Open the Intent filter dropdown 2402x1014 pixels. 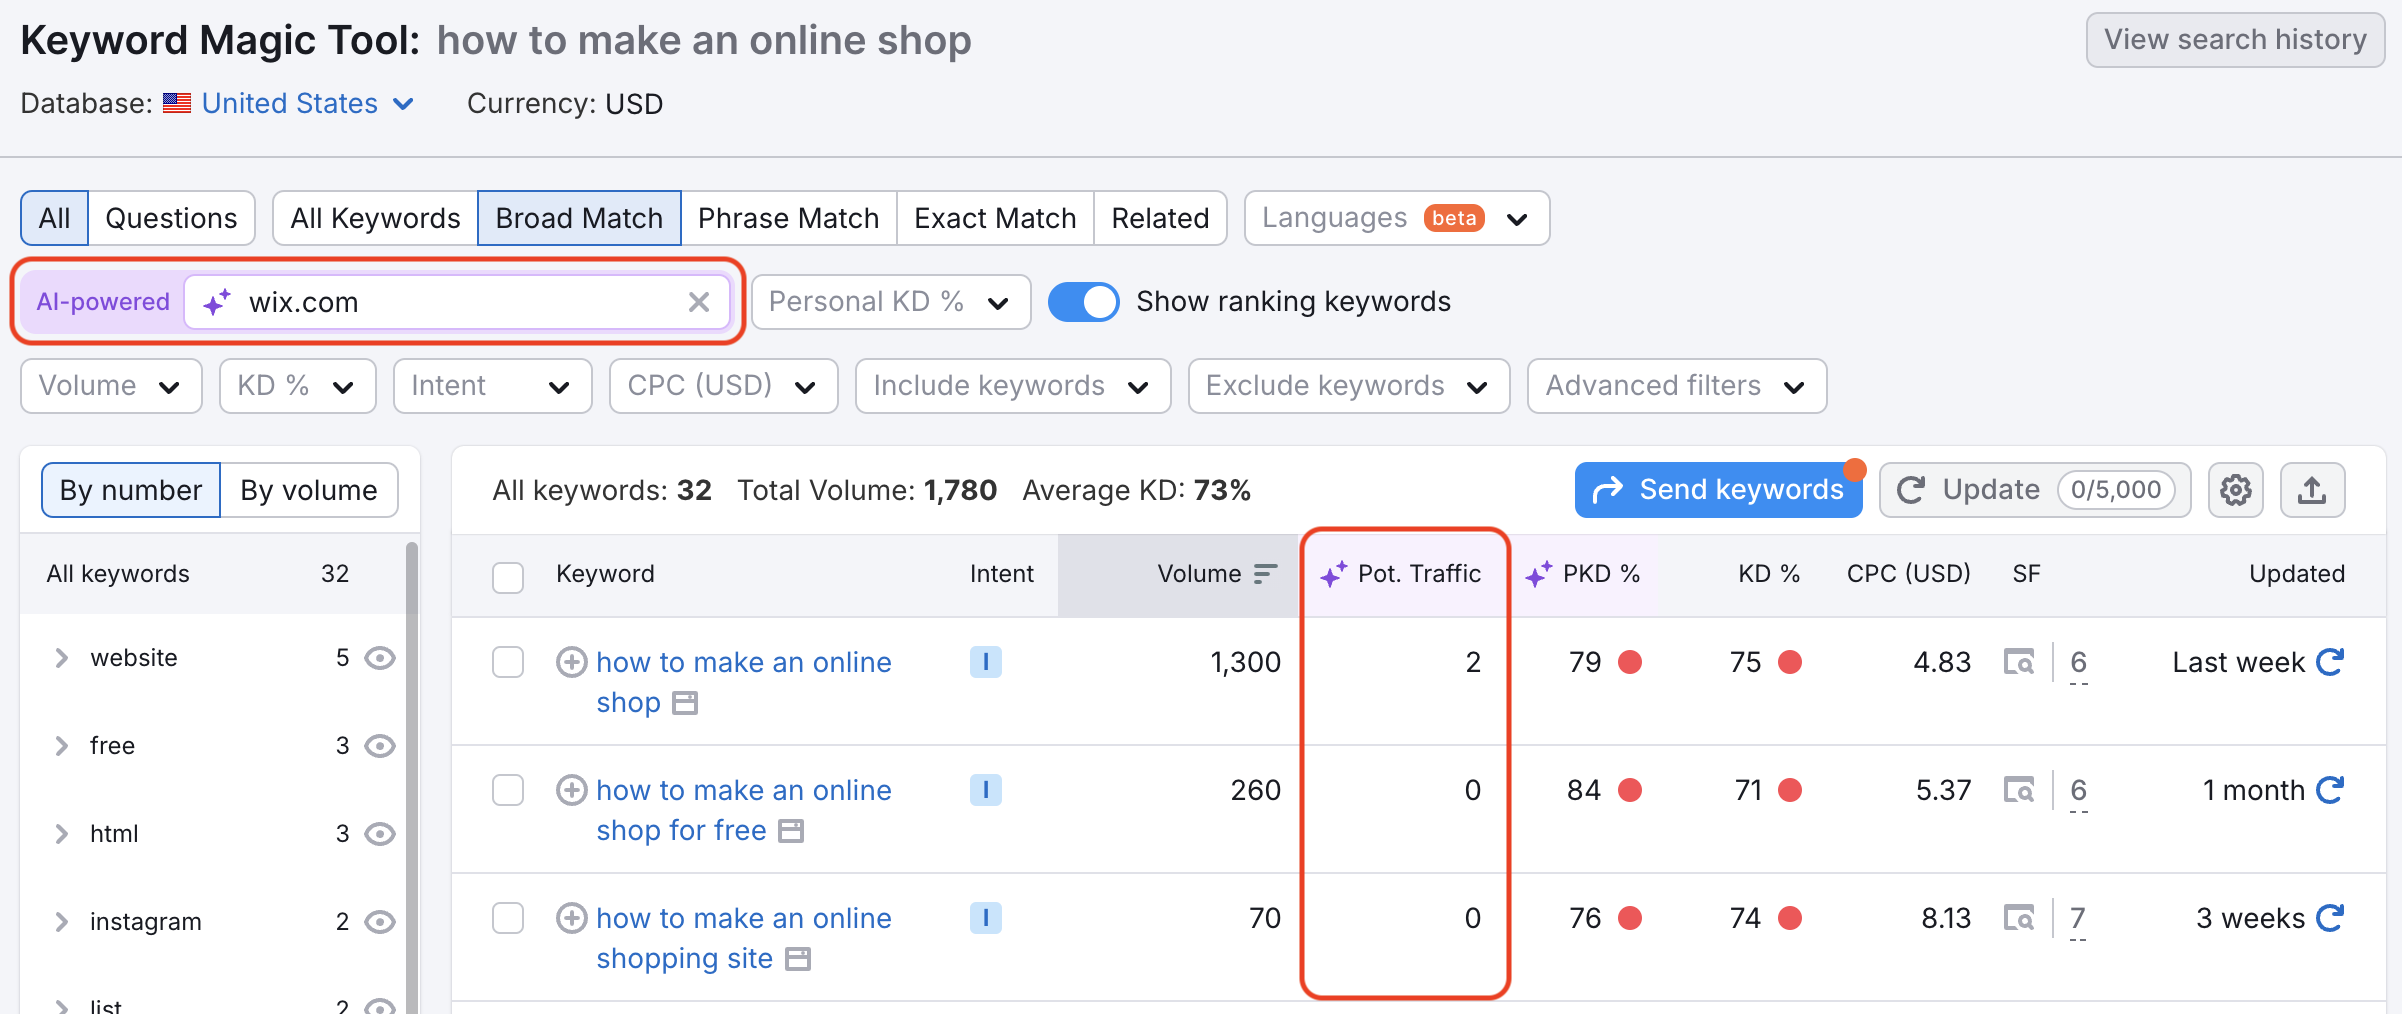click(493, 386)
